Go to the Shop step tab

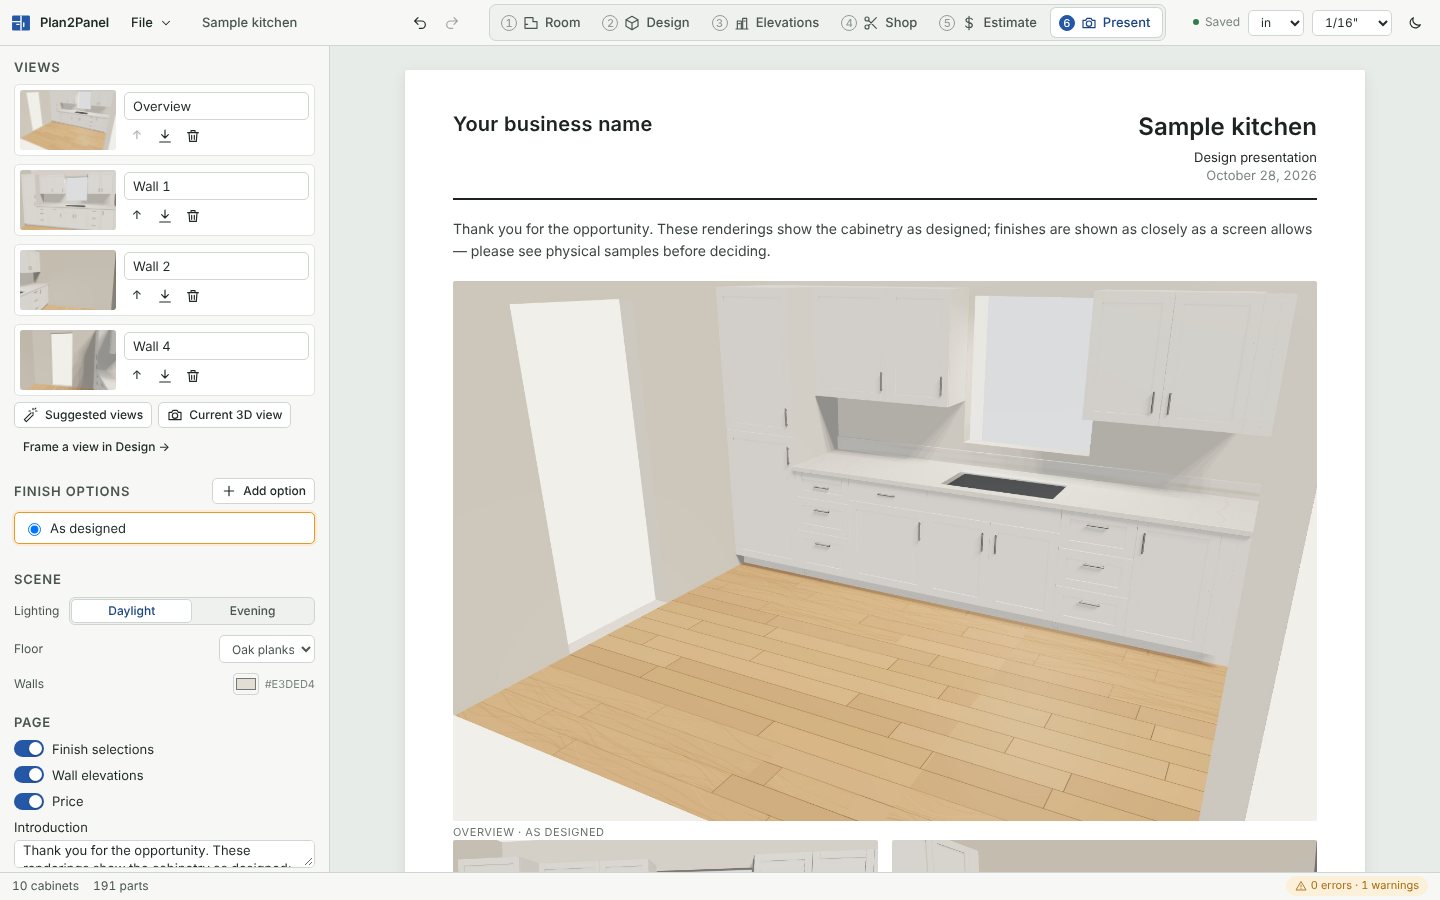[x=879, y=23]
